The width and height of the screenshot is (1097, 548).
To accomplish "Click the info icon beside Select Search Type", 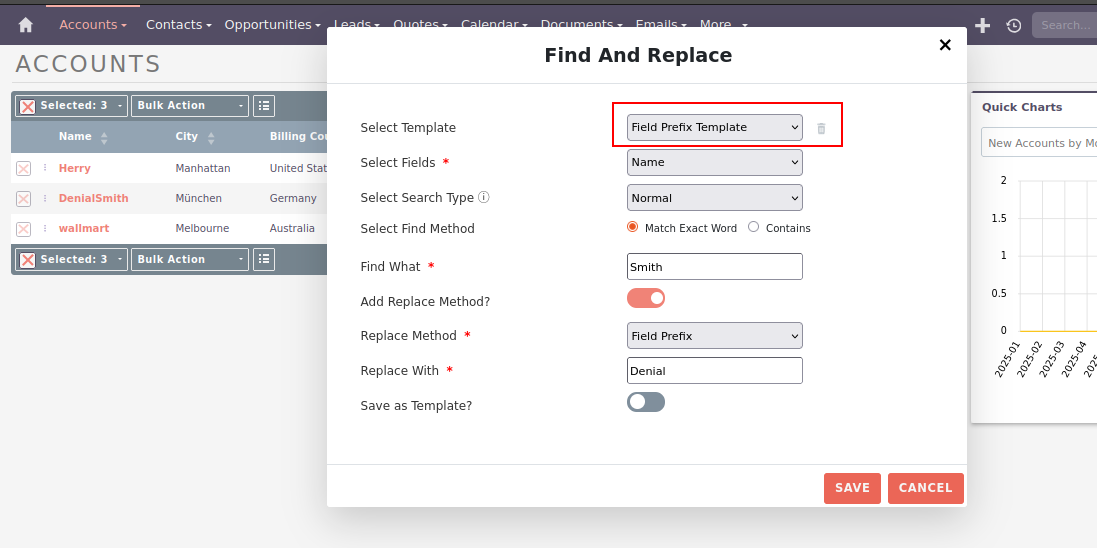I will click(484, 197).
